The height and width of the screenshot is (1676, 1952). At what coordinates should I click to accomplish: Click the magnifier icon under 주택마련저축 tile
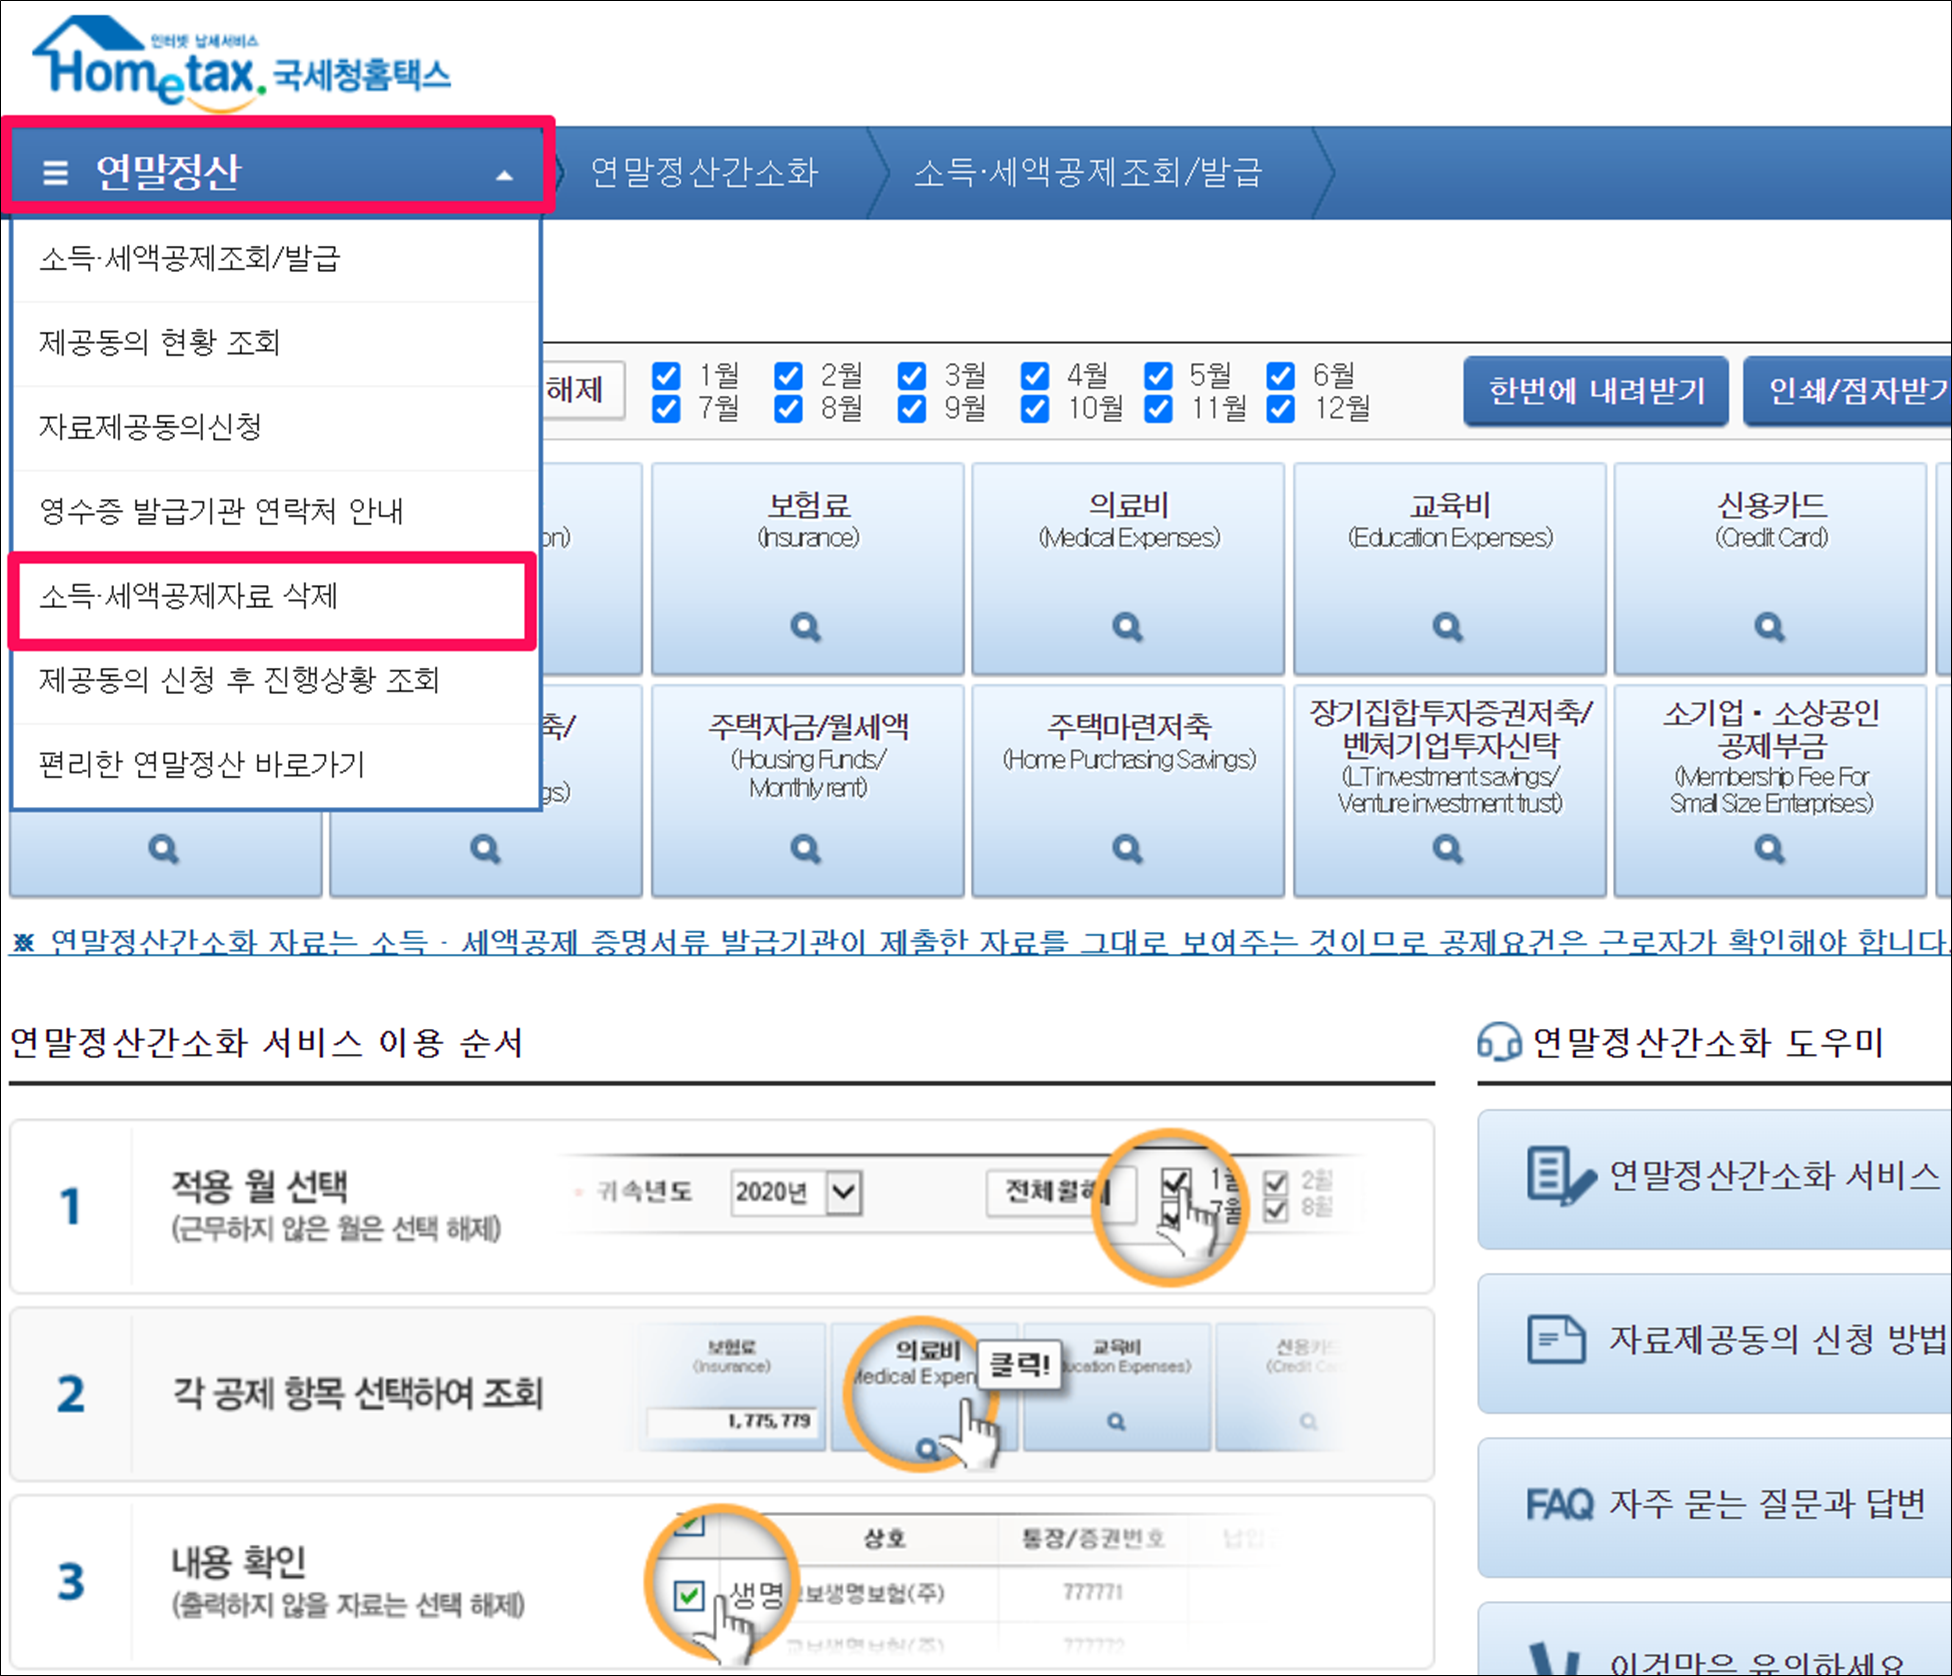tap(1127, 850)
